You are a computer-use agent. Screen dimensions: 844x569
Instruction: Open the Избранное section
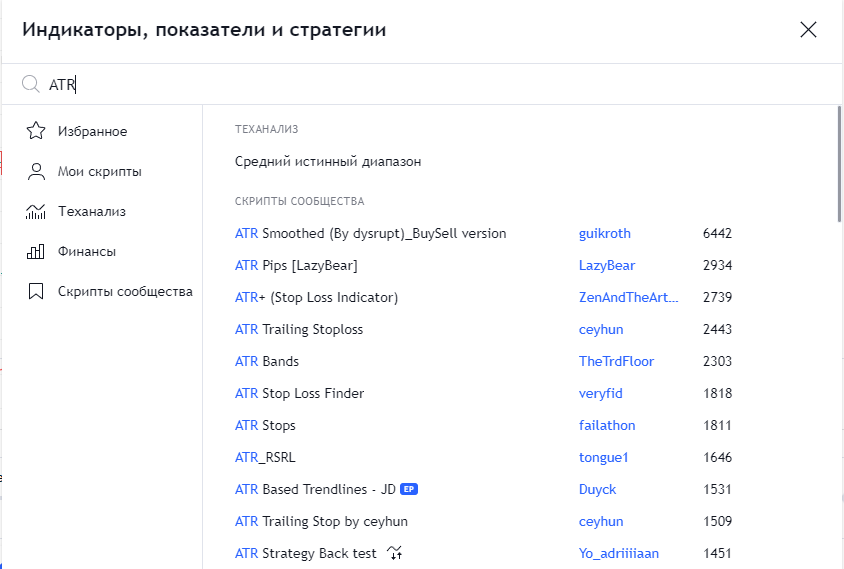click(92, 131)
